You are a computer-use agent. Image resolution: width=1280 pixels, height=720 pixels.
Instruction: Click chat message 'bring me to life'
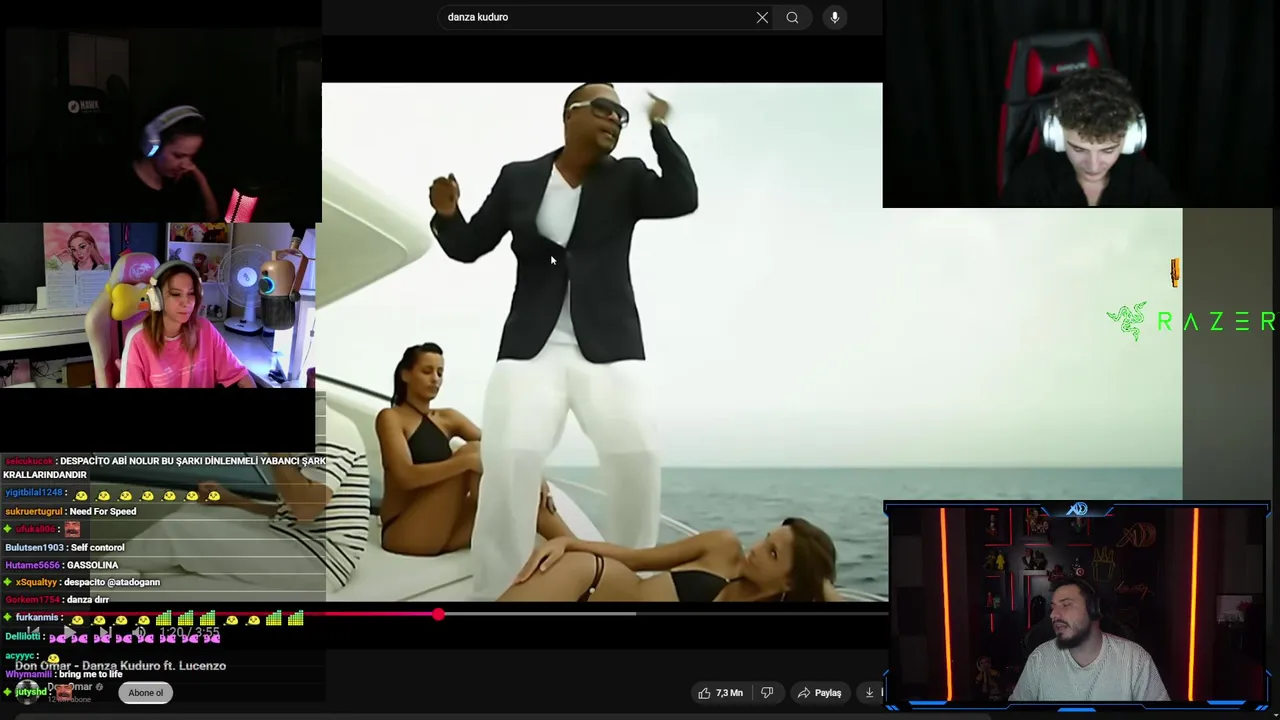(90, 674)
